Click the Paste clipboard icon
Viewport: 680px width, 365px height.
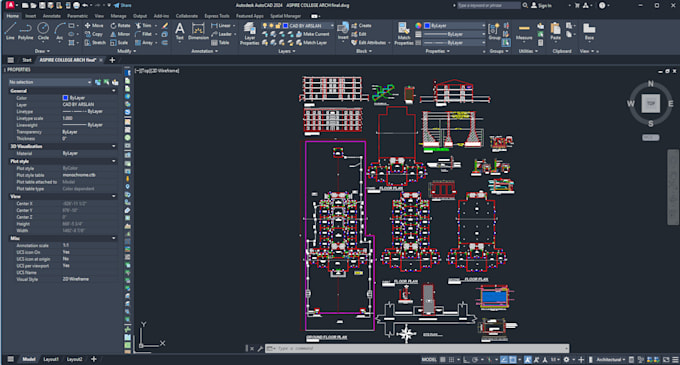556,32
